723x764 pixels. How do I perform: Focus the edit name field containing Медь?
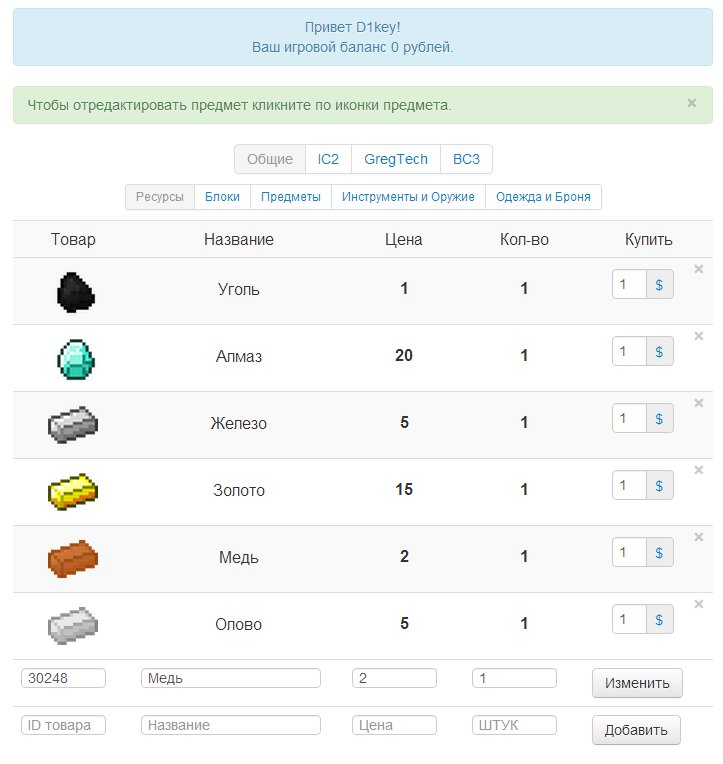pyautogui.click(x=231, y=678)
